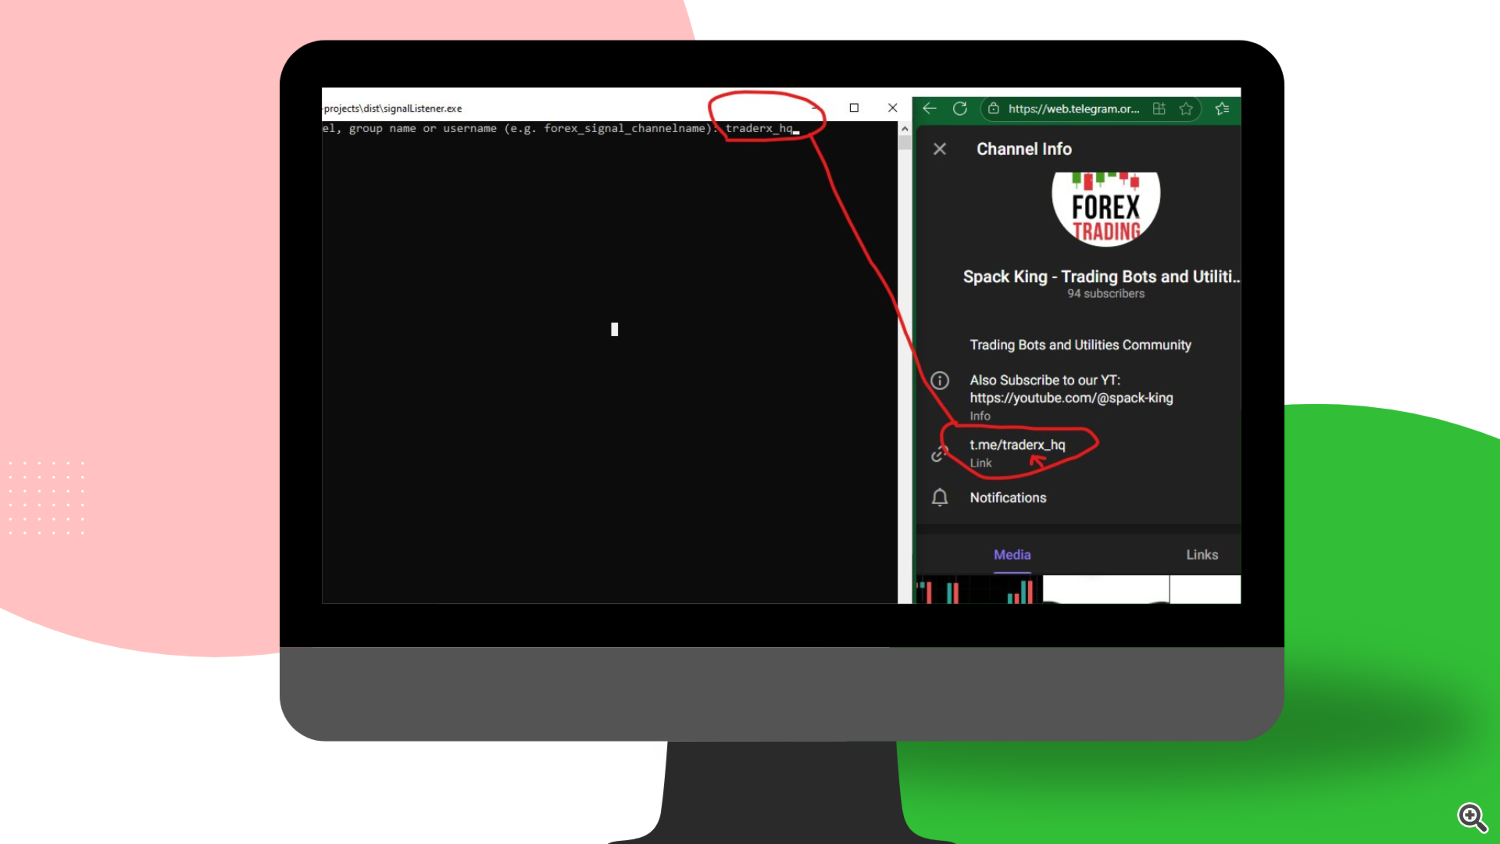Copy the t.me/traderx_hq channel link
This screenshot has height=844, width=1500.
tap(1017, 445)
